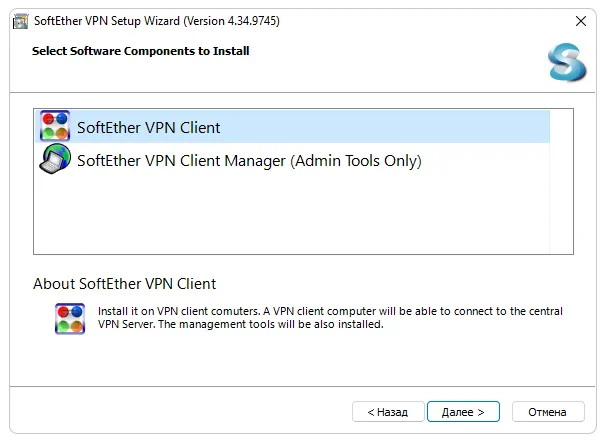Click the About section VPN Client icon

pyautogui.click(x=70, y=319)
